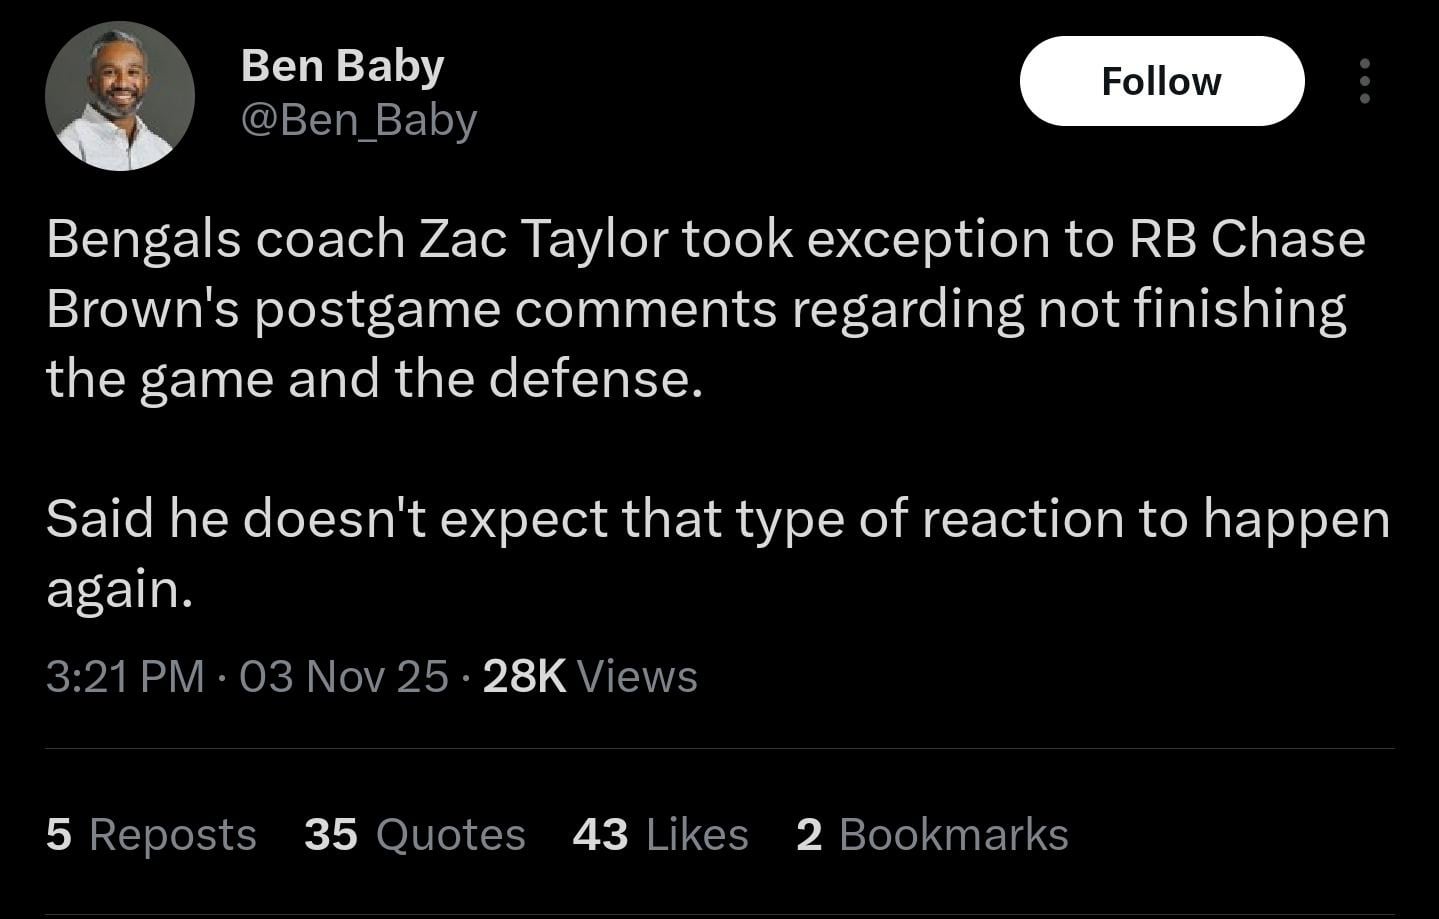Click Ben Baby's profile picture

click(x=119, y=96)
